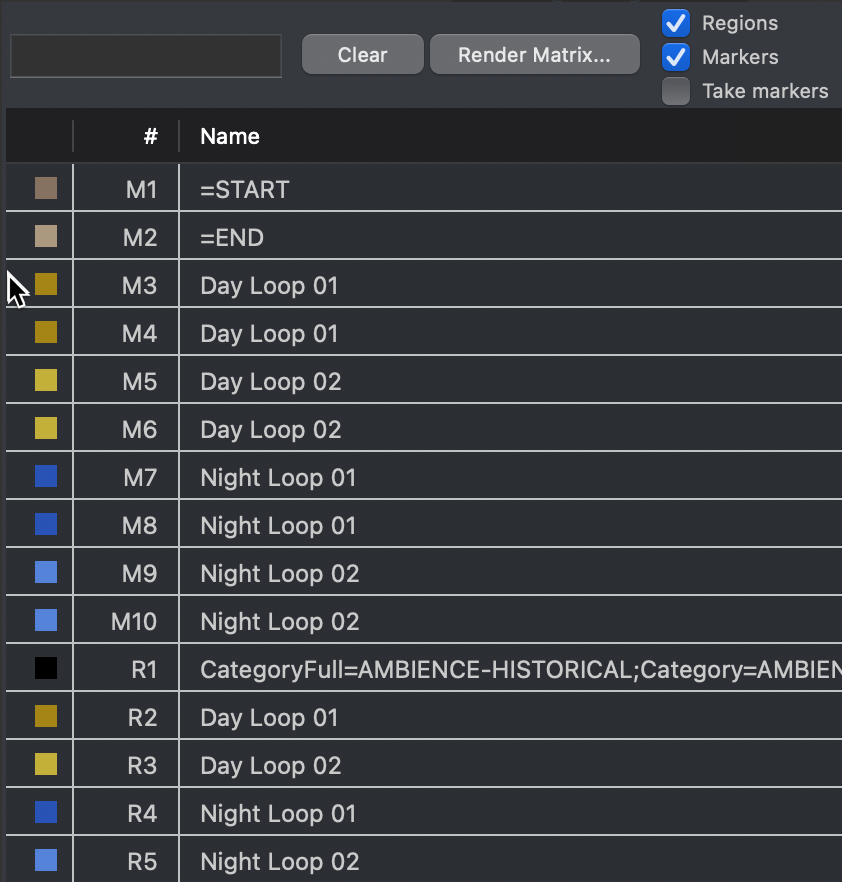This screenshot has height=882, width=842.
Task: Select the =END marker name
Action: pyautogui.click(x=232, y=238)
